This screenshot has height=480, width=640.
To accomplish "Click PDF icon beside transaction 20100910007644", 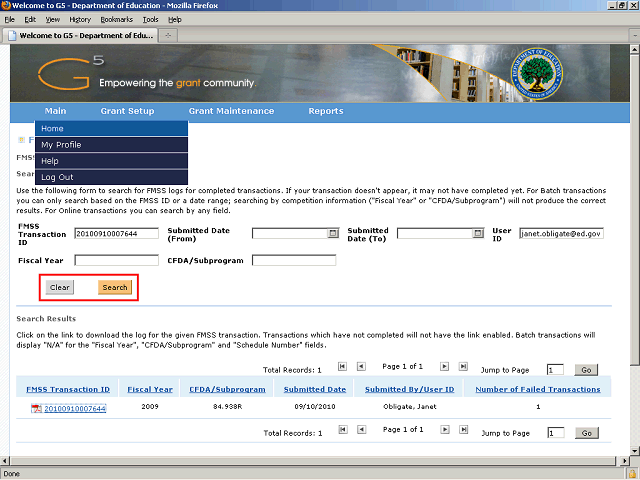I will point(36,409).
